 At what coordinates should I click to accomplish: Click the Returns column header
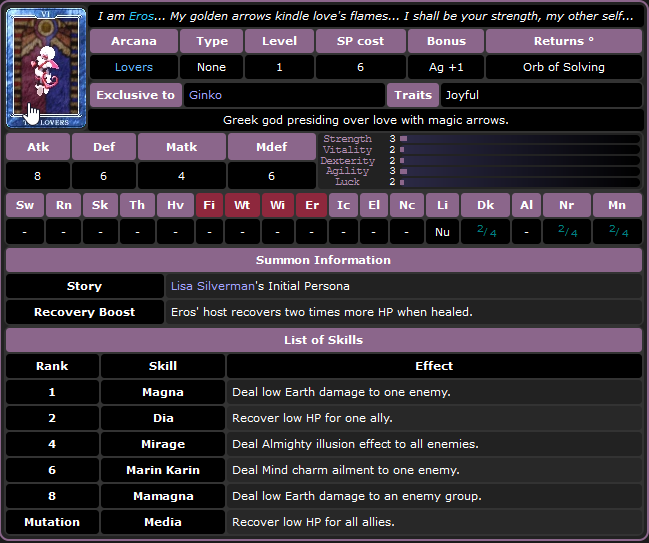(564, 41)
